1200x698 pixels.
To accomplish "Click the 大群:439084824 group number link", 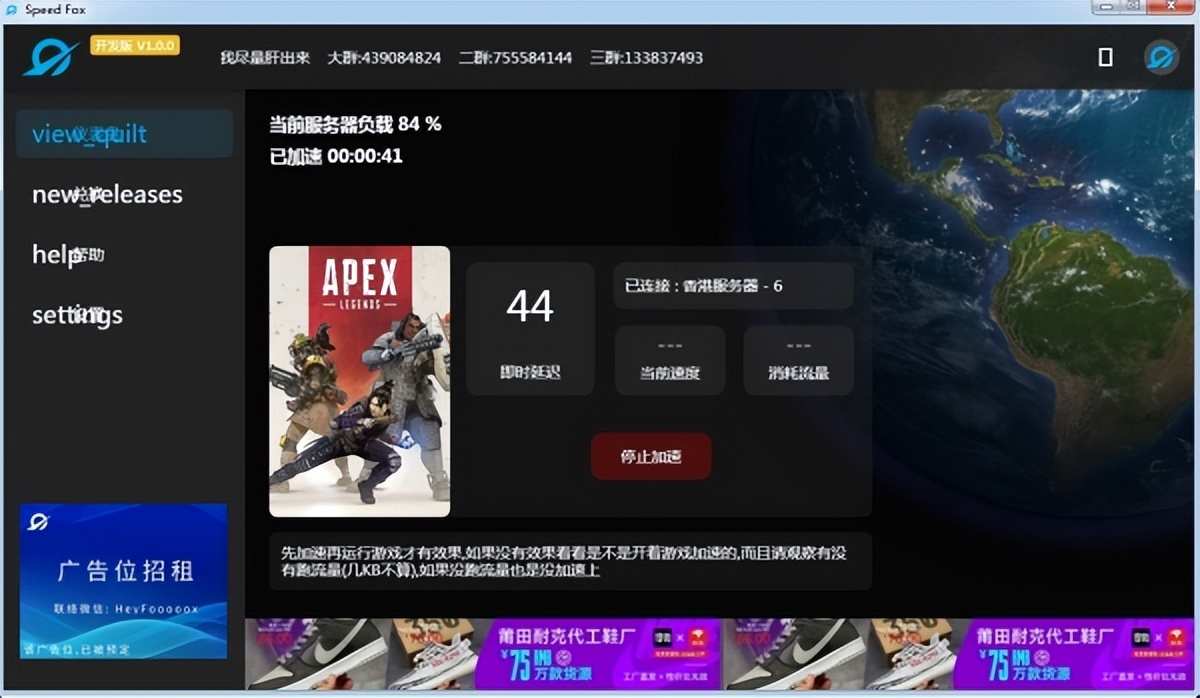I will (x=386, y=58).
